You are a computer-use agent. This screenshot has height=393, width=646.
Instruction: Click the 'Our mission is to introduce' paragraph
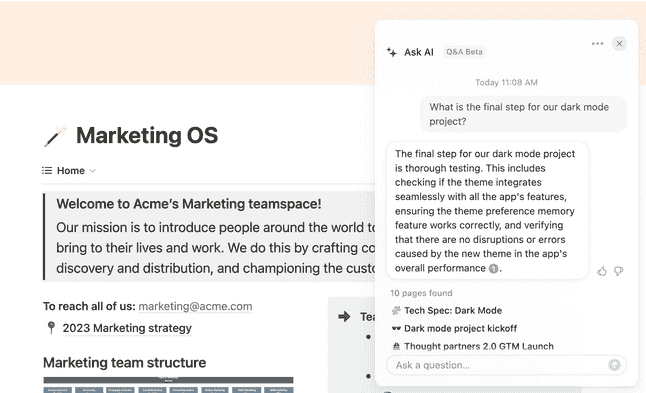pyautogui.click(x=216, y=248)
